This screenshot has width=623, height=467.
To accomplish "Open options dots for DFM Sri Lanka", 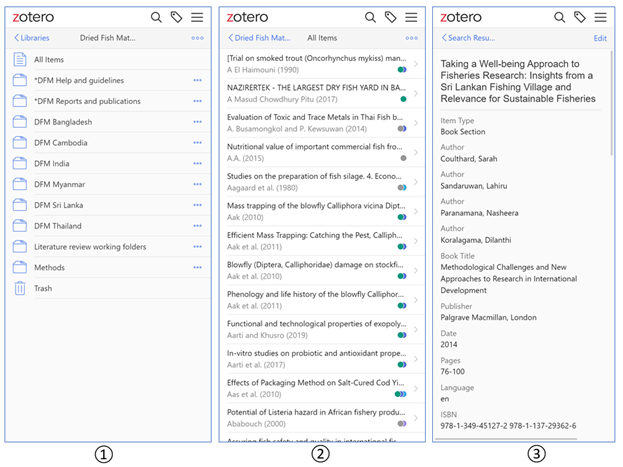I will [x=197, y=205].
